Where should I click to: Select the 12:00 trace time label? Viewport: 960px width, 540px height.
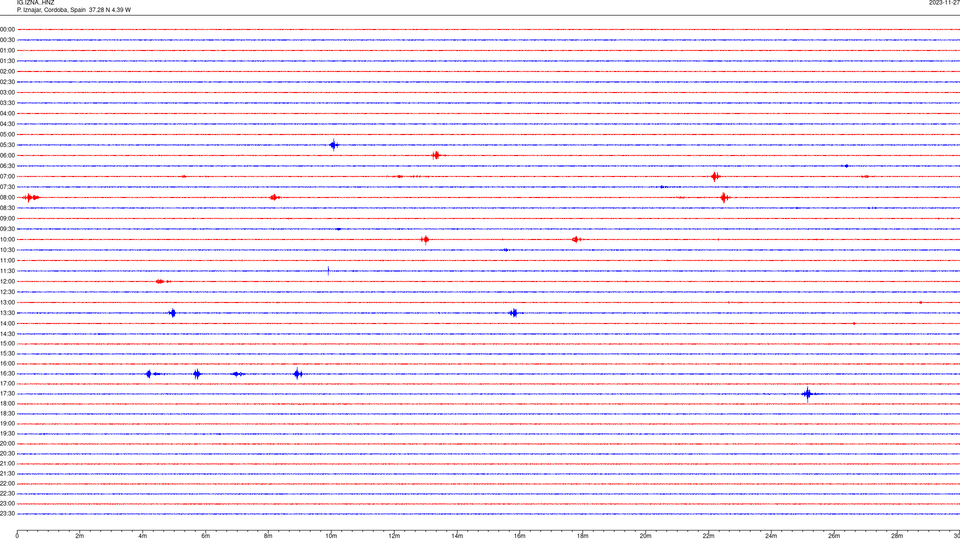[7, 282]
